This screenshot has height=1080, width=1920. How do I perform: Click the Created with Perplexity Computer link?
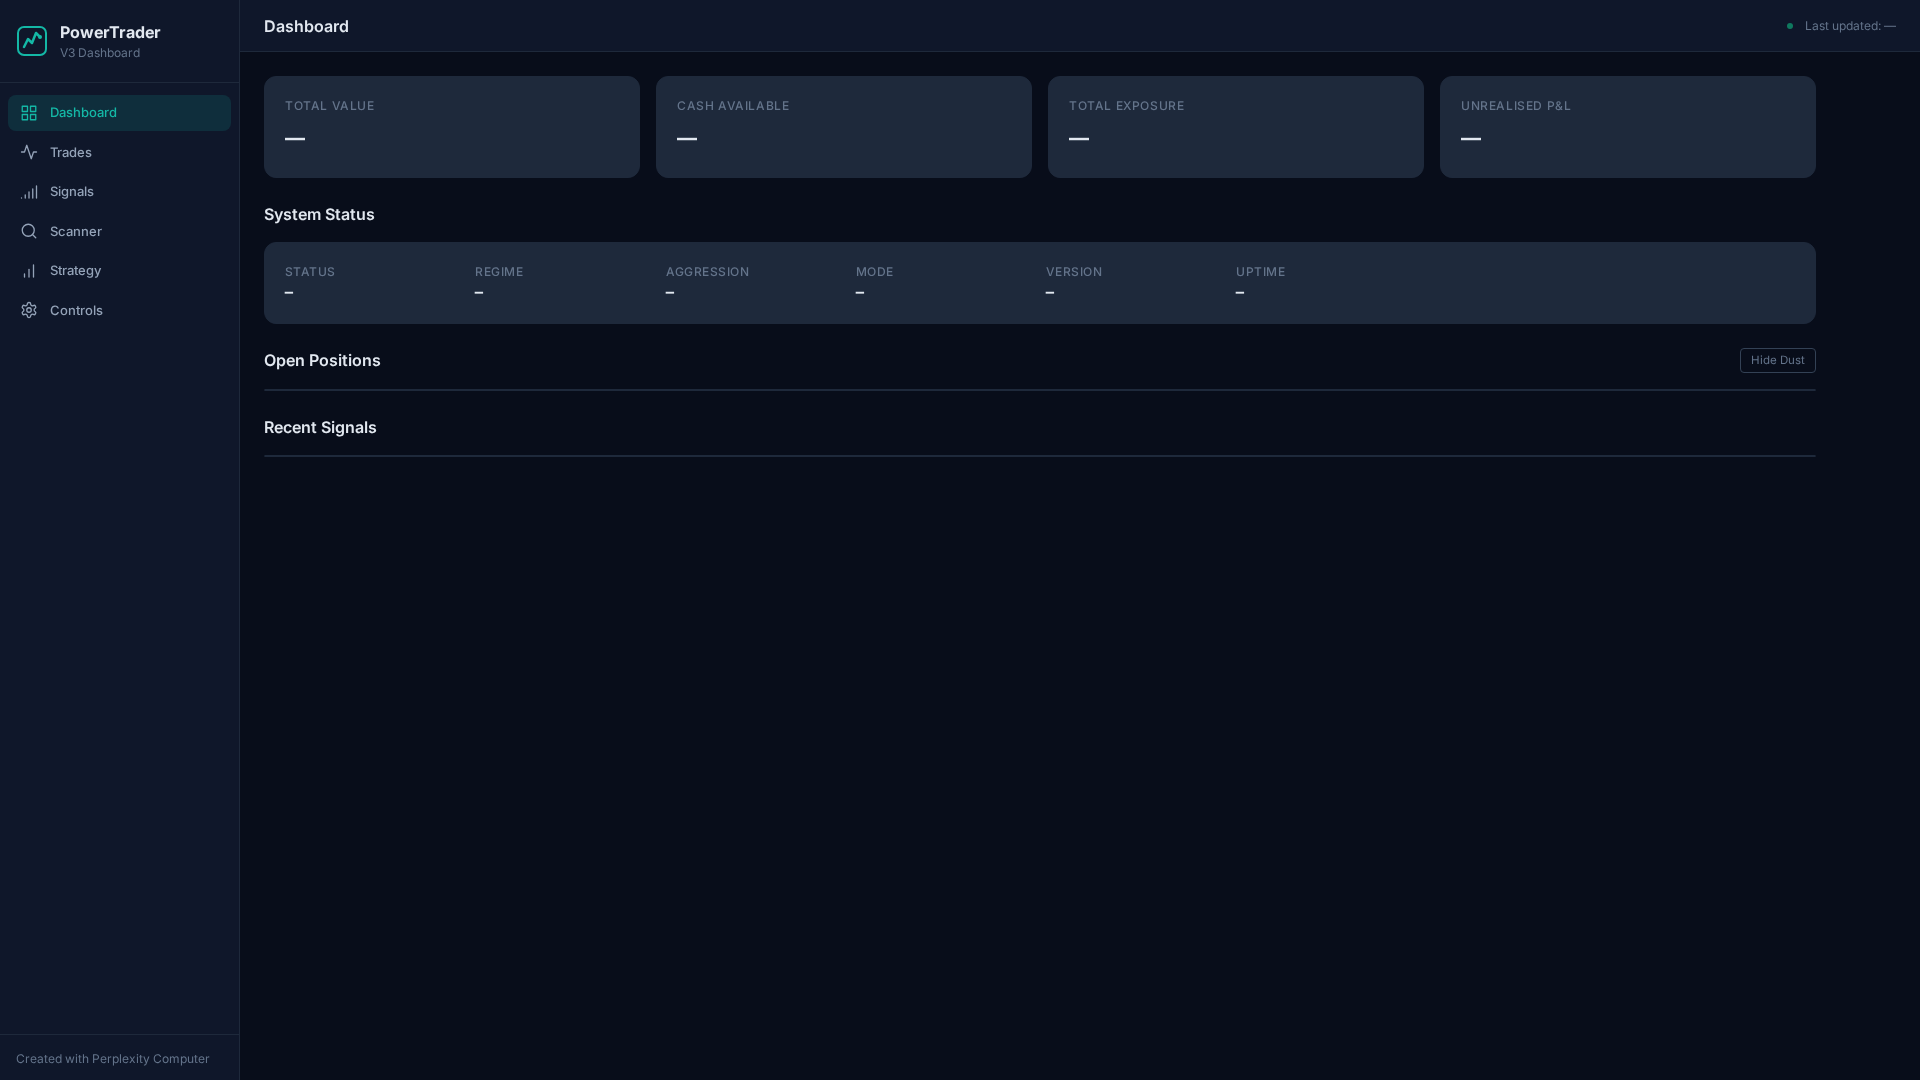(113, 1059)
